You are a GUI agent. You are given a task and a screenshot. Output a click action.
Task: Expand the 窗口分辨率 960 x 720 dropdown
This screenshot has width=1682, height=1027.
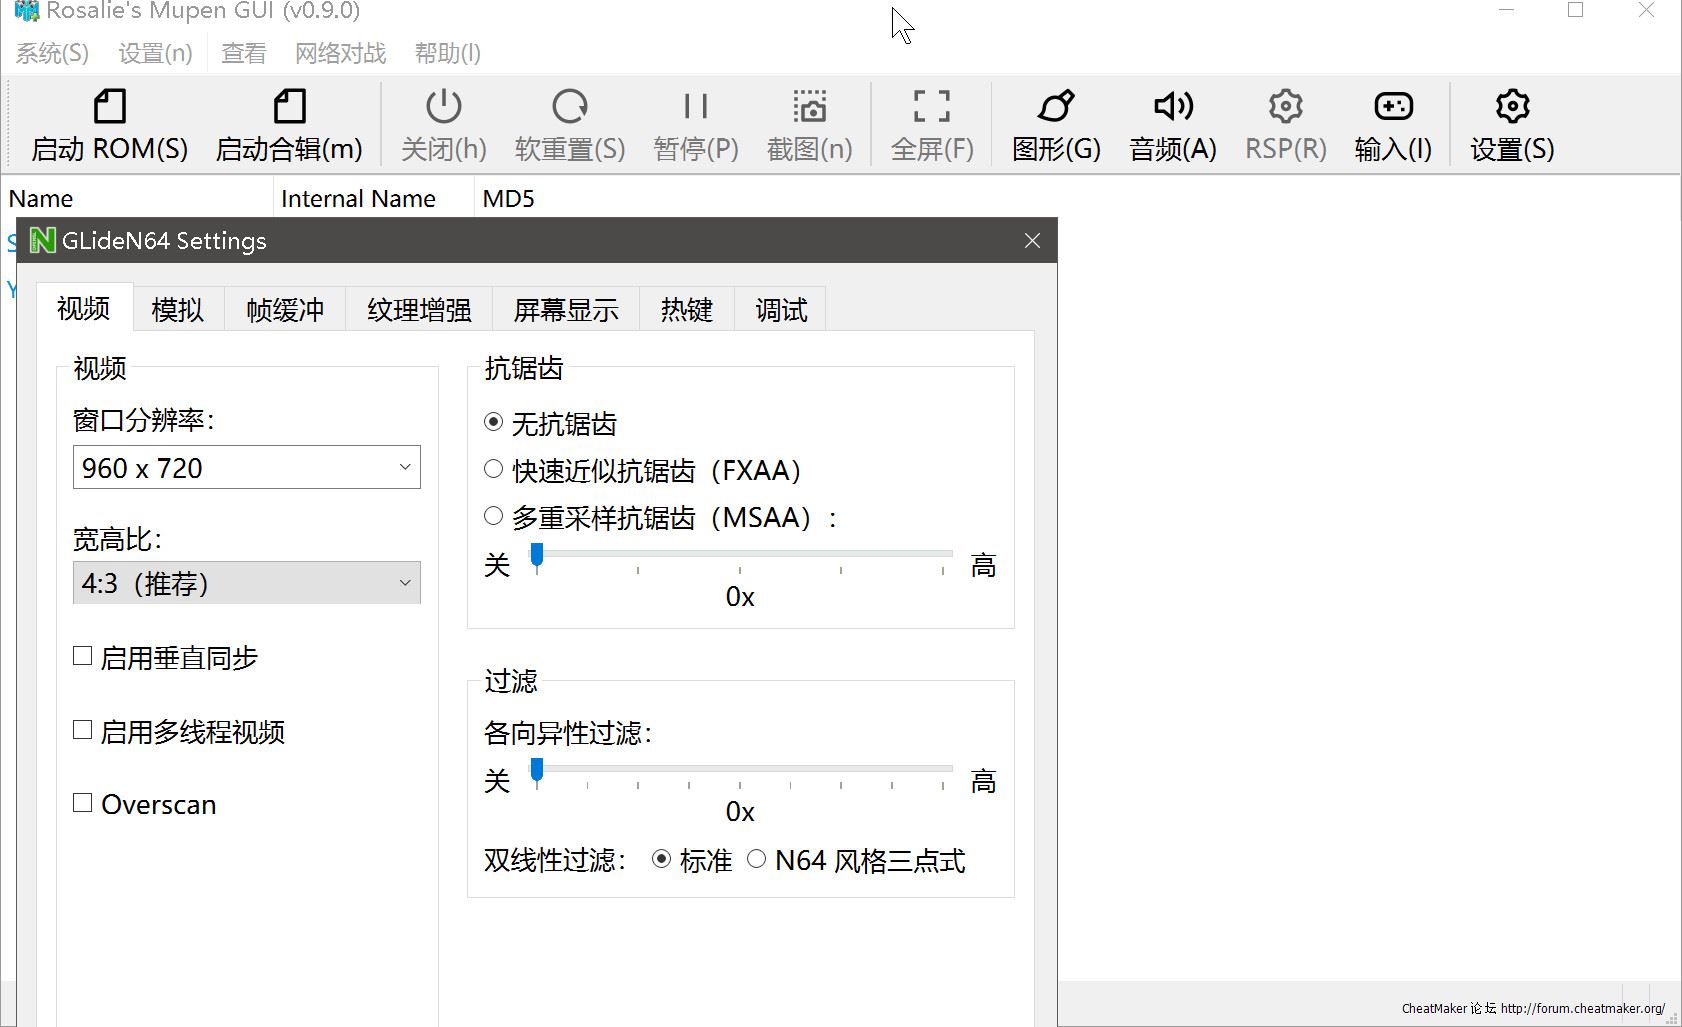pos(247,467)
